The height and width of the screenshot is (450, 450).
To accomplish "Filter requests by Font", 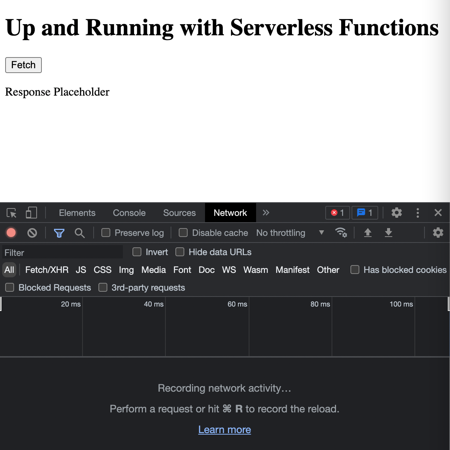I will pyautogui.click(x=182, y=270).
